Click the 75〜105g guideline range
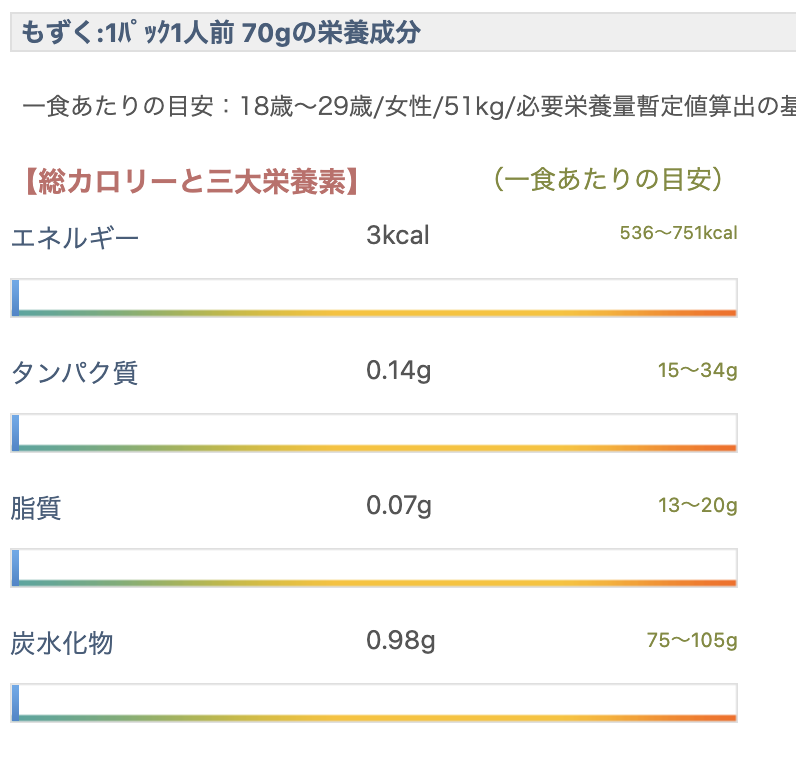796x762 pixels. [x=691, y=641]
